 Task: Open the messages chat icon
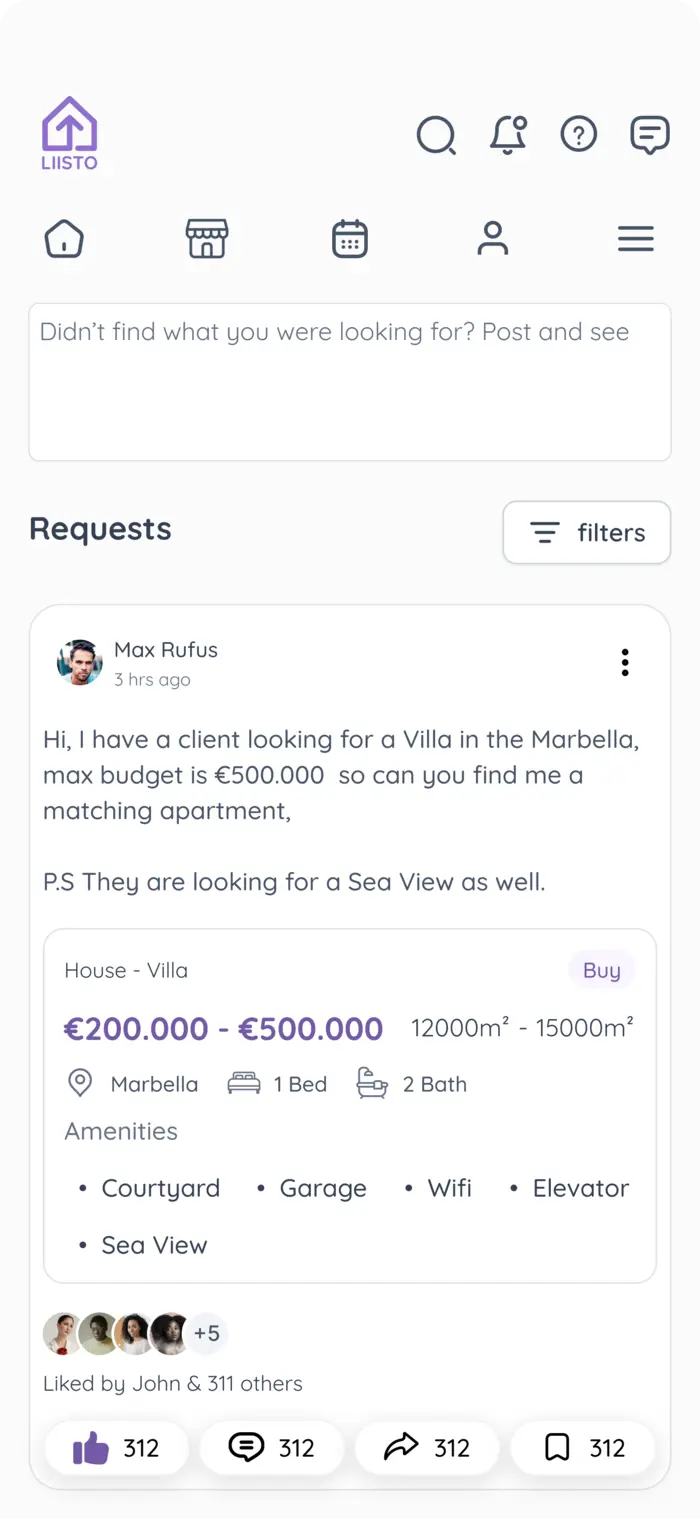click(650, 135)
